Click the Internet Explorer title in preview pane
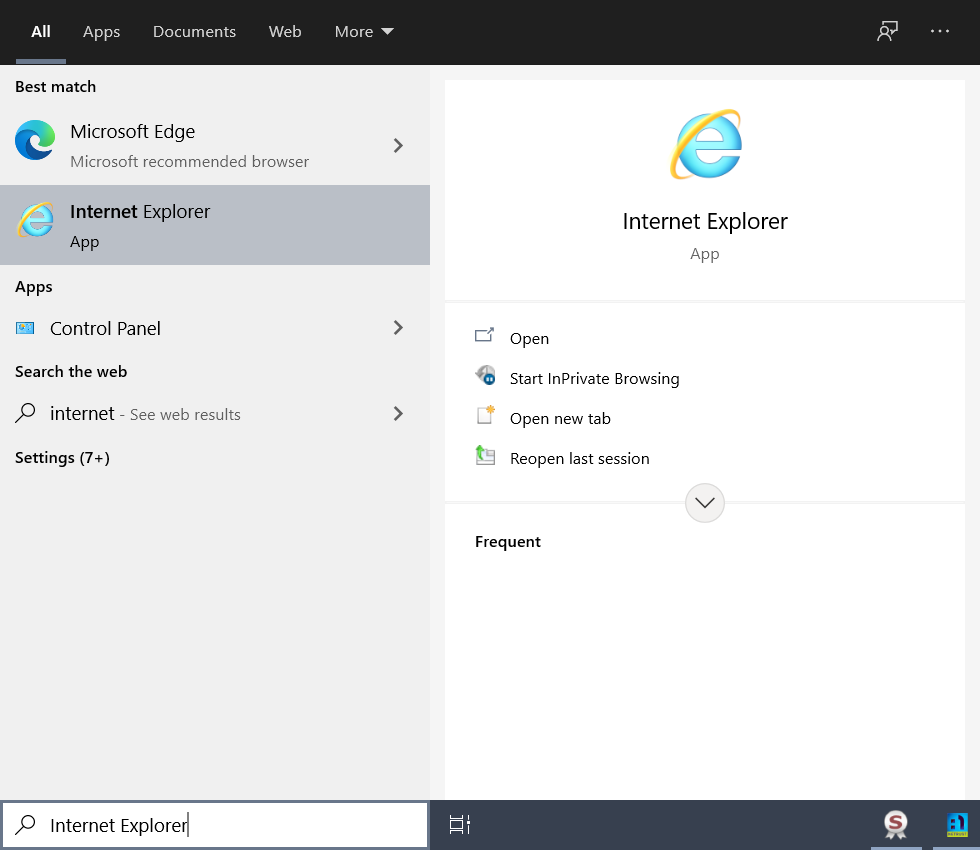The image size is (980, 850). [x=705, y=221]
